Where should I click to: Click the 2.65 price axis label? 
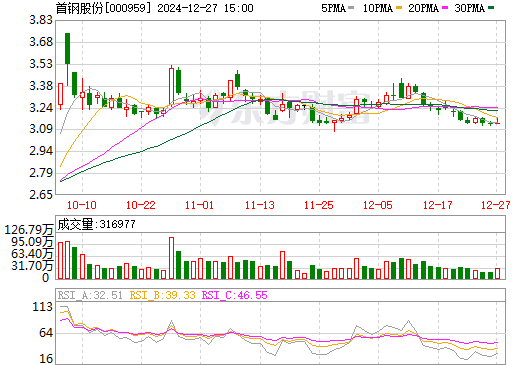tap(41, 194)
